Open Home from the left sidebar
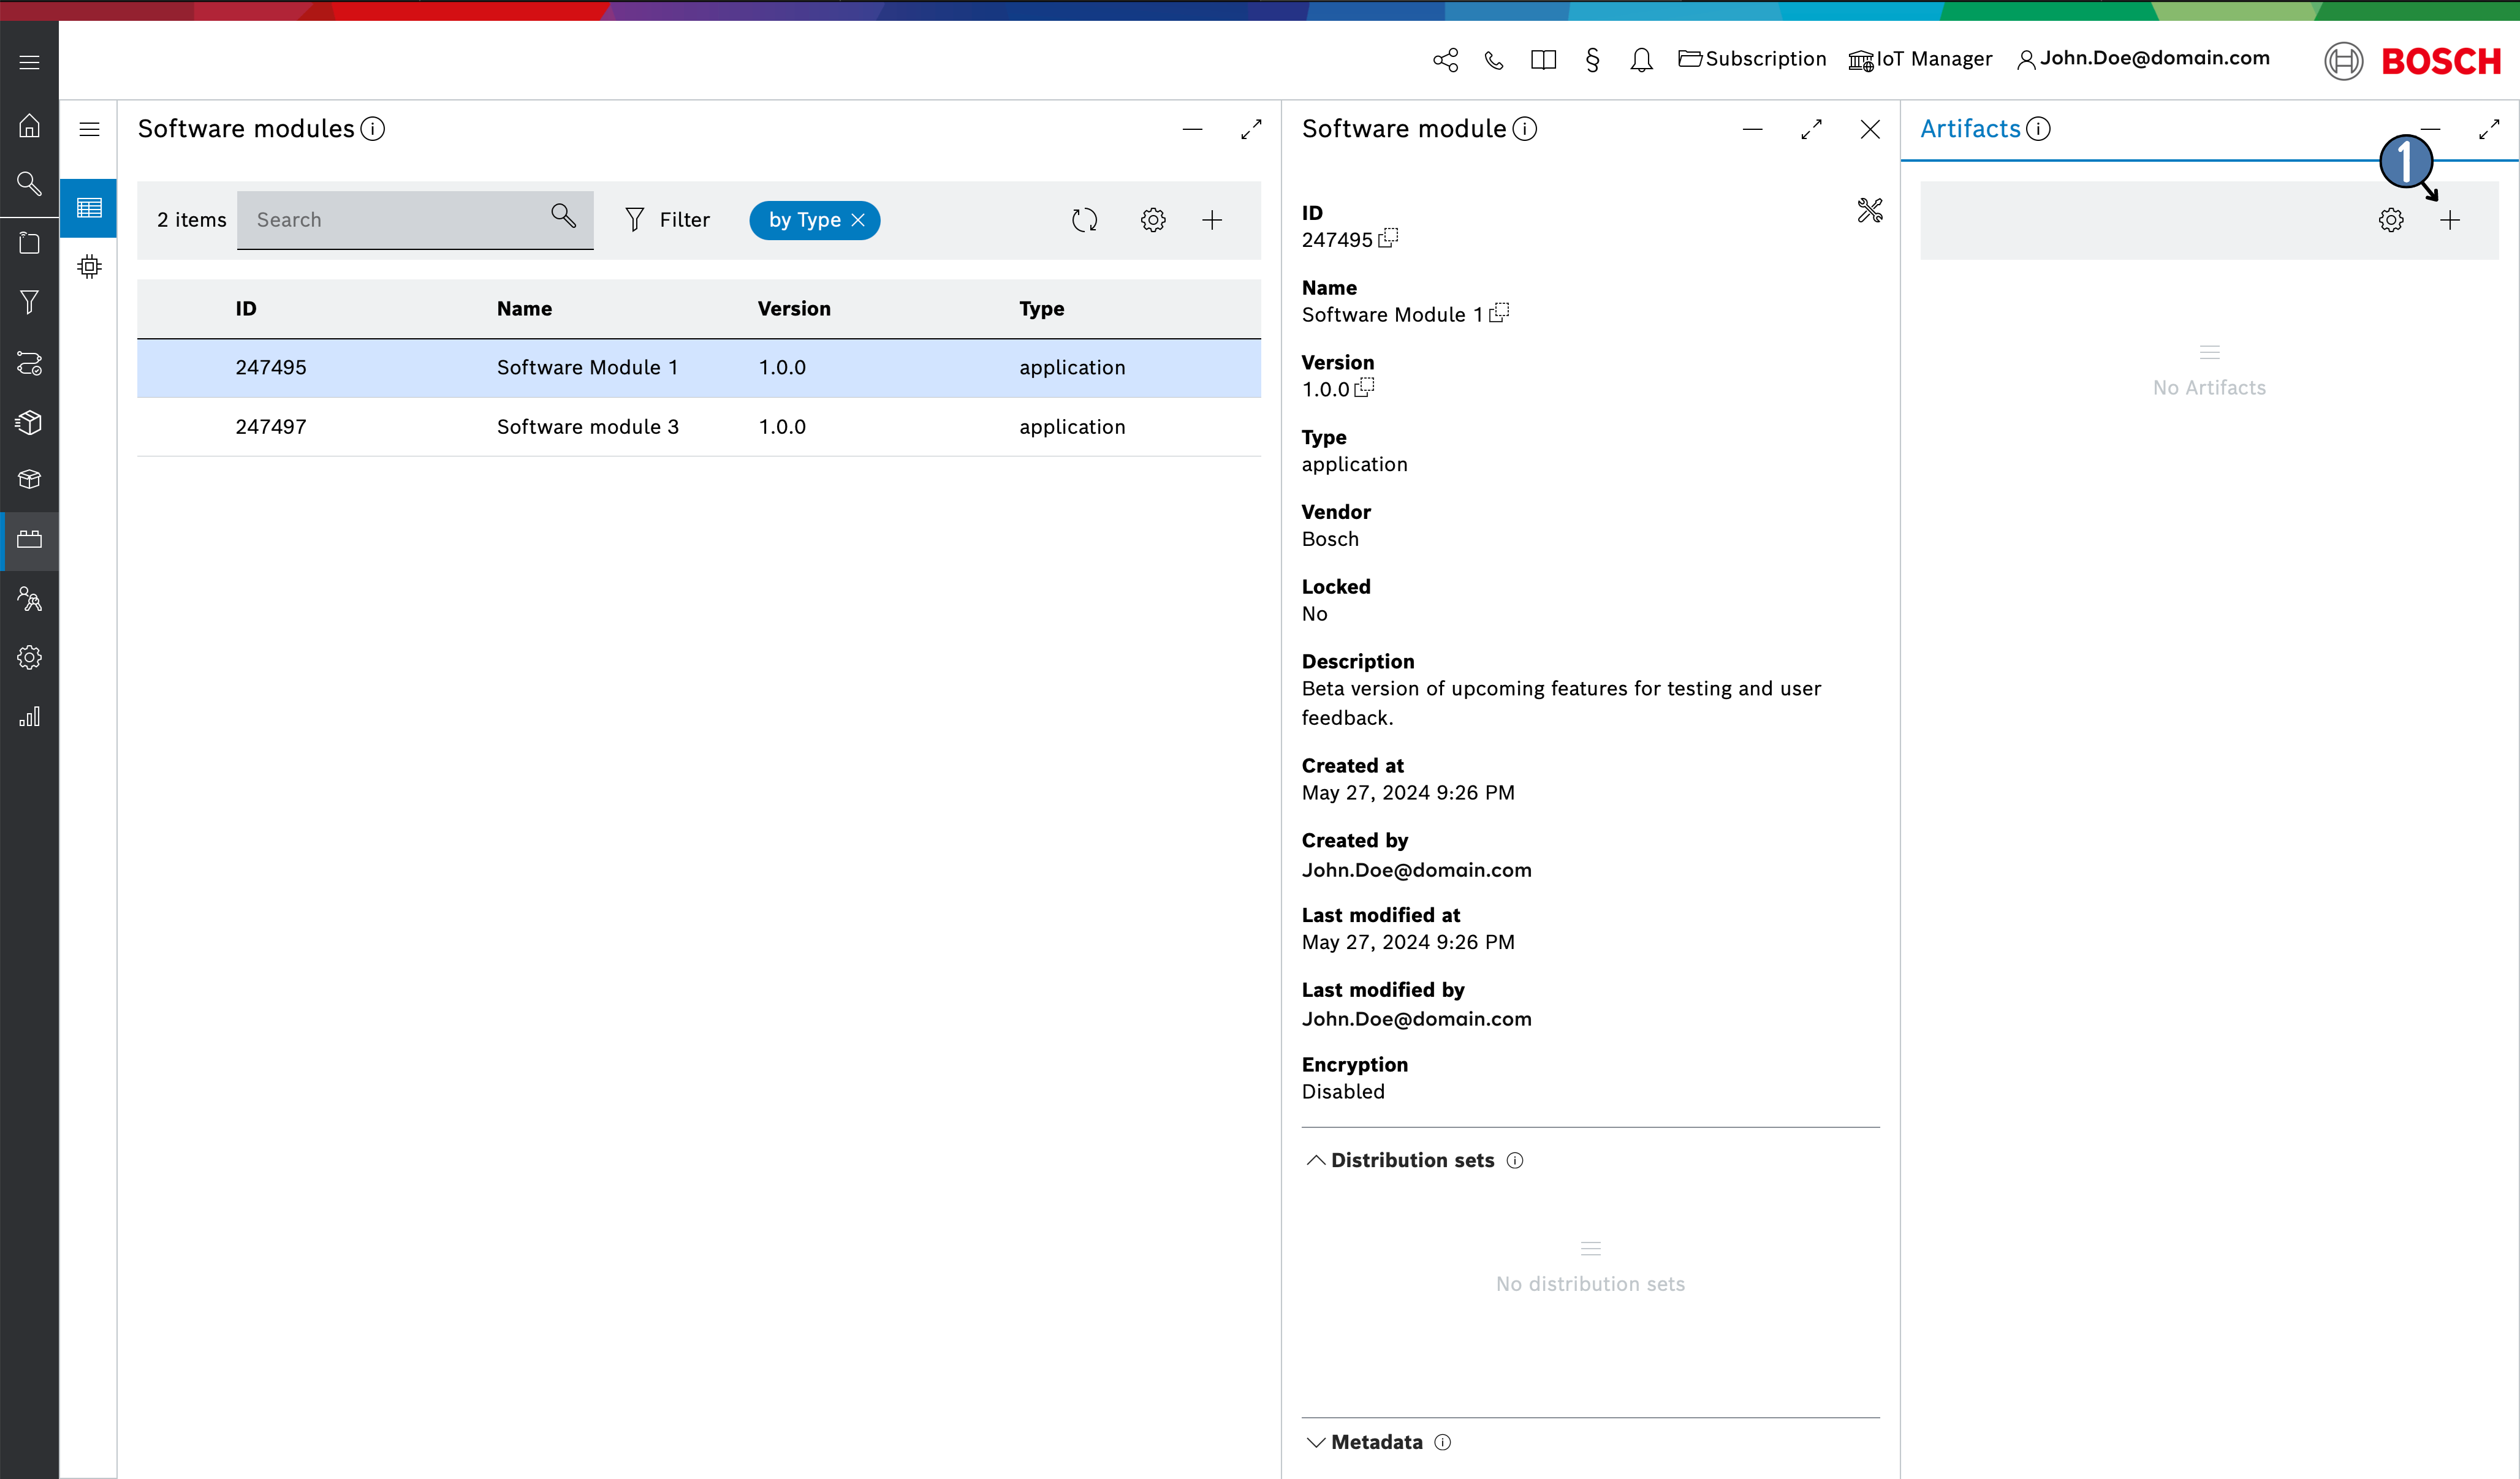The height and width of the screenshot is (1479, 2520). (29, 126)
